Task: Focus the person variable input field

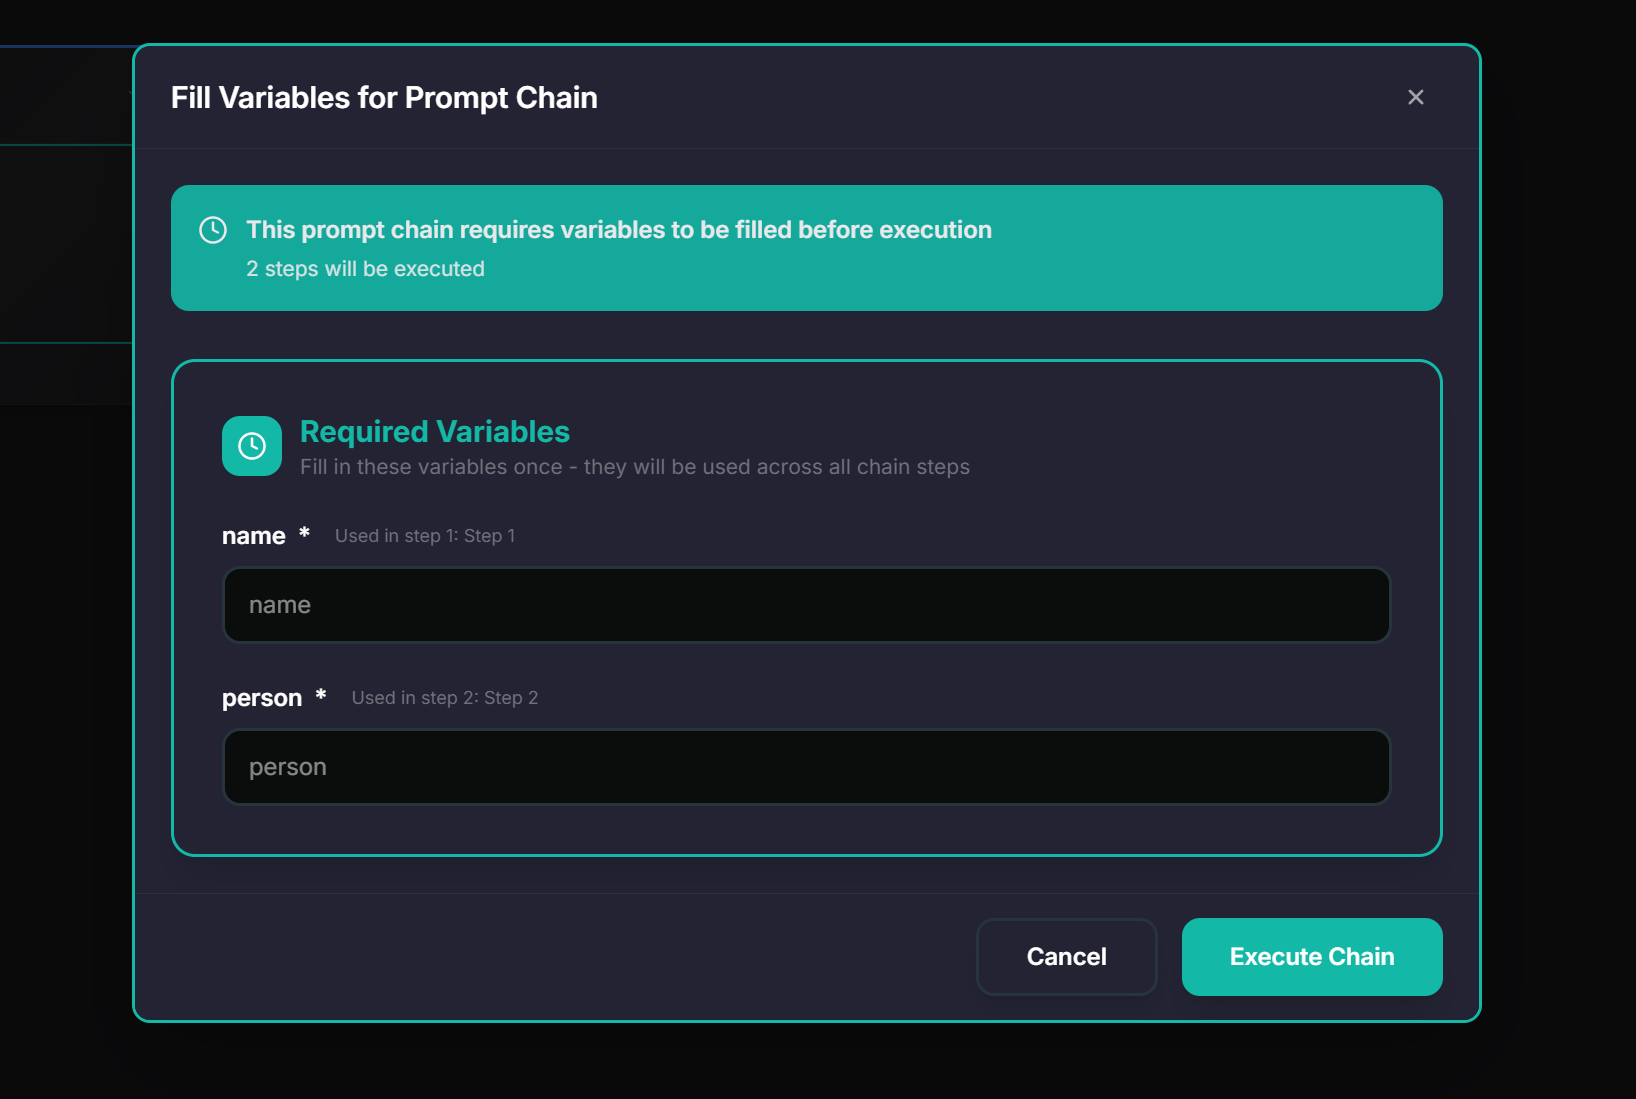Action: click(806, 767)
